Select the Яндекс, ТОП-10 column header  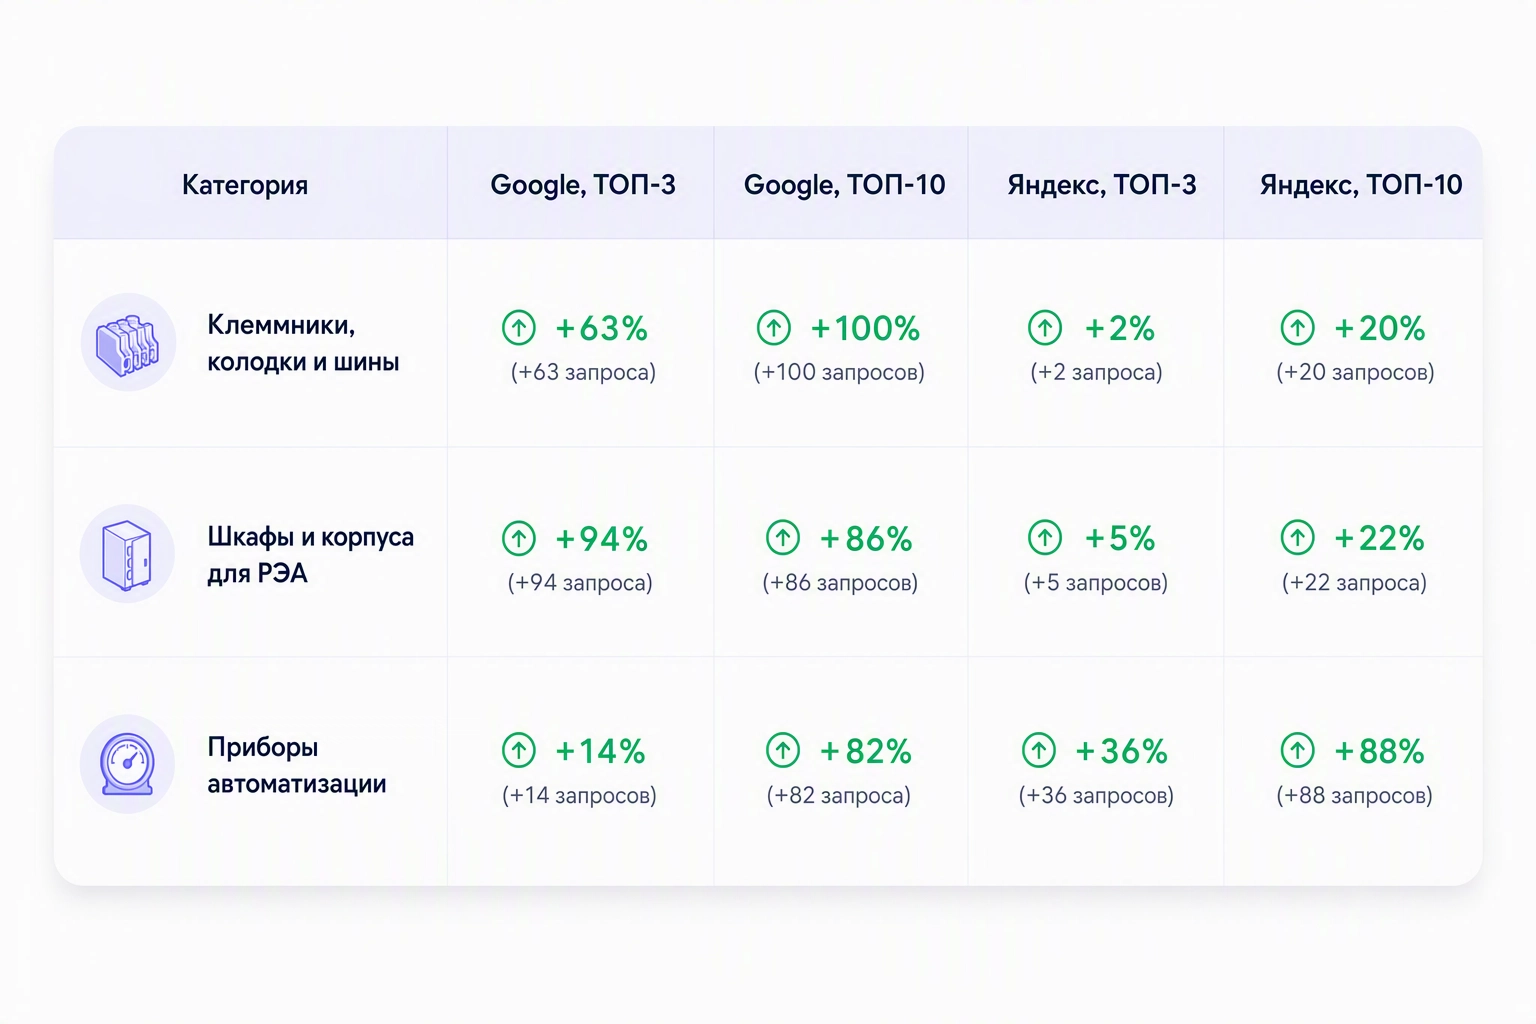coord(1361,185)
